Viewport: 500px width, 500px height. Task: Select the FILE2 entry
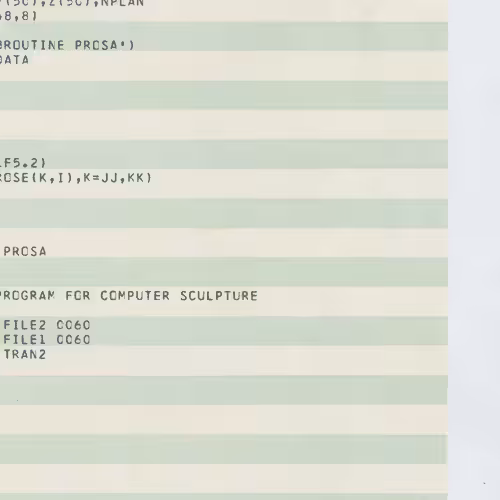[x=25, y=325]
